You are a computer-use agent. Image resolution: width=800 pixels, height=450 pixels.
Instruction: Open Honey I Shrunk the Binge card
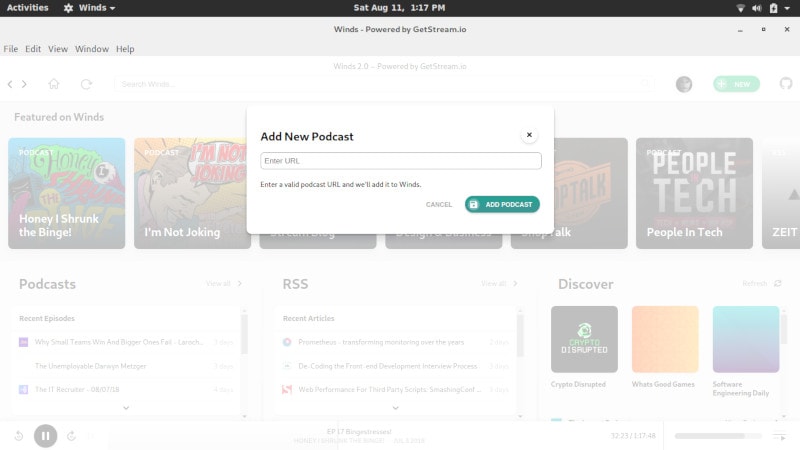66,193
